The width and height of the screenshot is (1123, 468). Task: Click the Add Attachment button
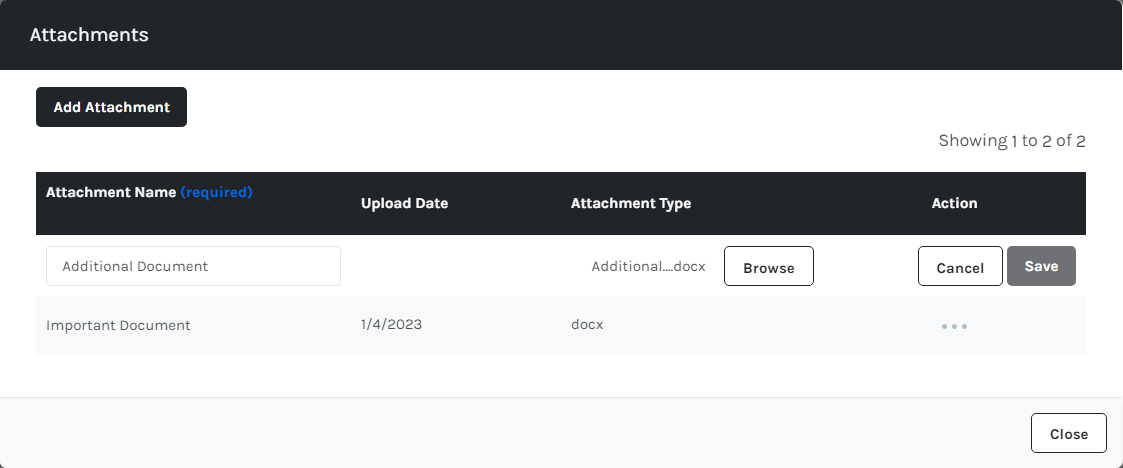pyautogui.click(x=111, y=107)
